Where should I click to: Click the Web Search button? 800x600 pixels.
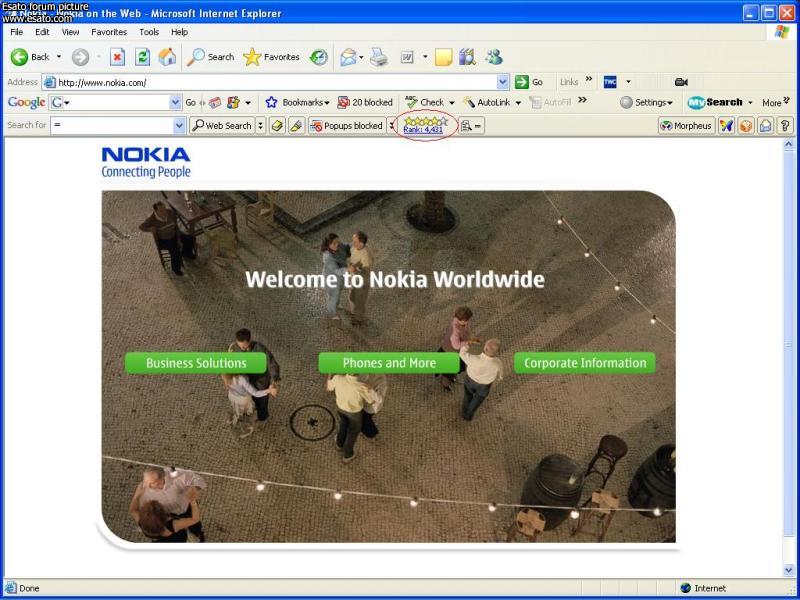point(222,126)
